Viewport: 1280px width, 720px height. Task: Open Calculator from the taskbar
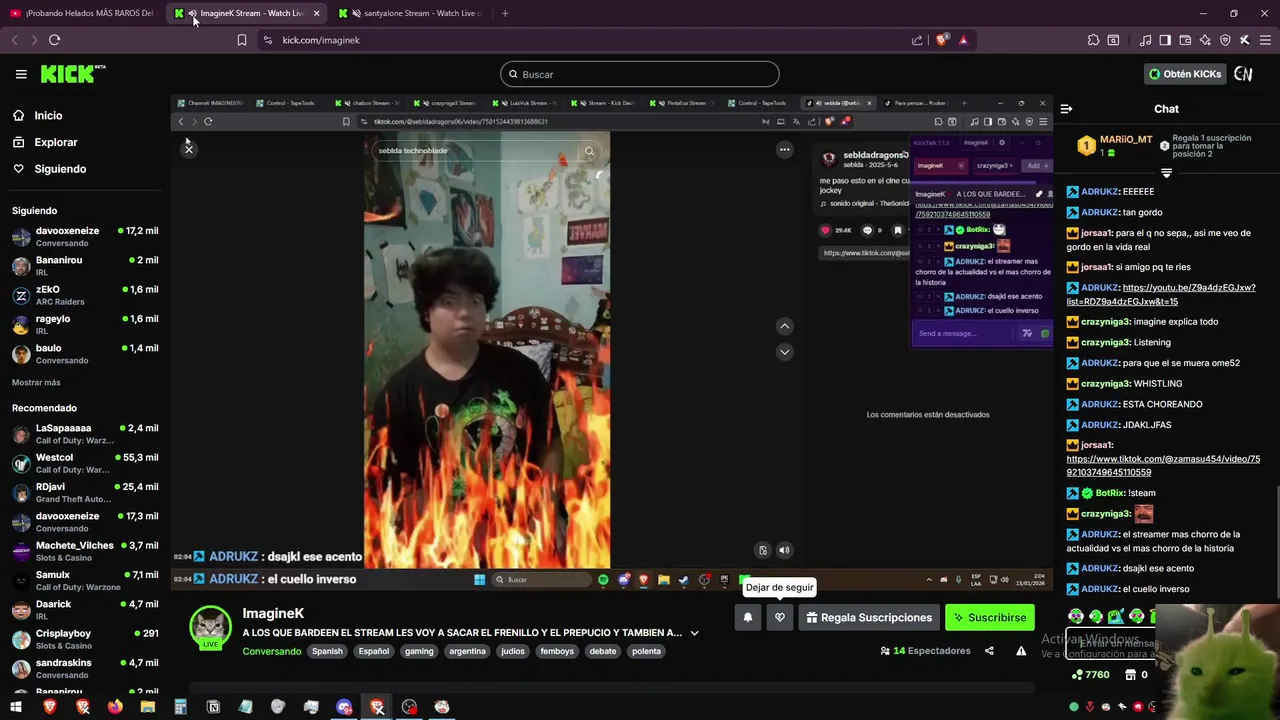180,707
